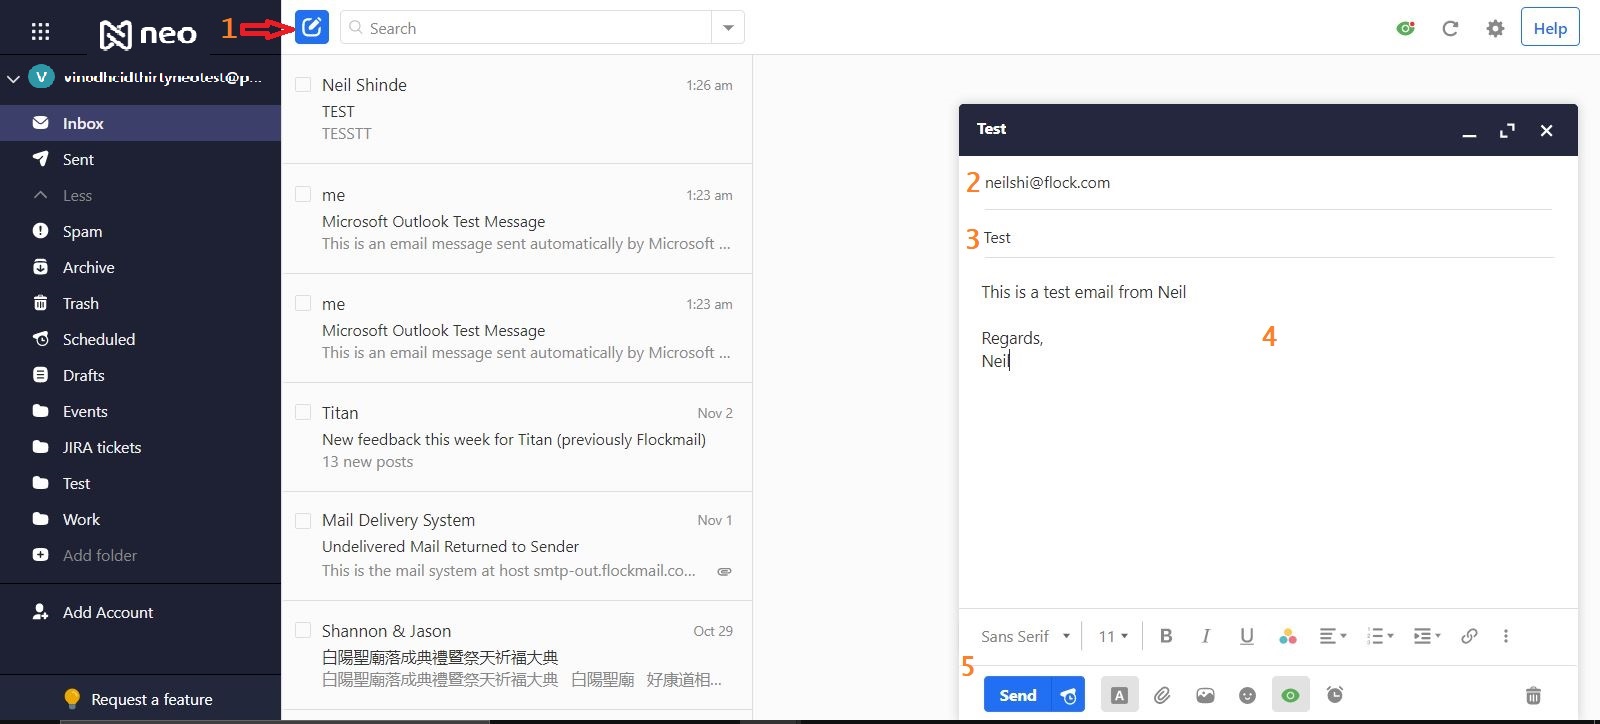Click the Help button
1600x724 pixels.
pyautogui.click(x=1550, y=27)
